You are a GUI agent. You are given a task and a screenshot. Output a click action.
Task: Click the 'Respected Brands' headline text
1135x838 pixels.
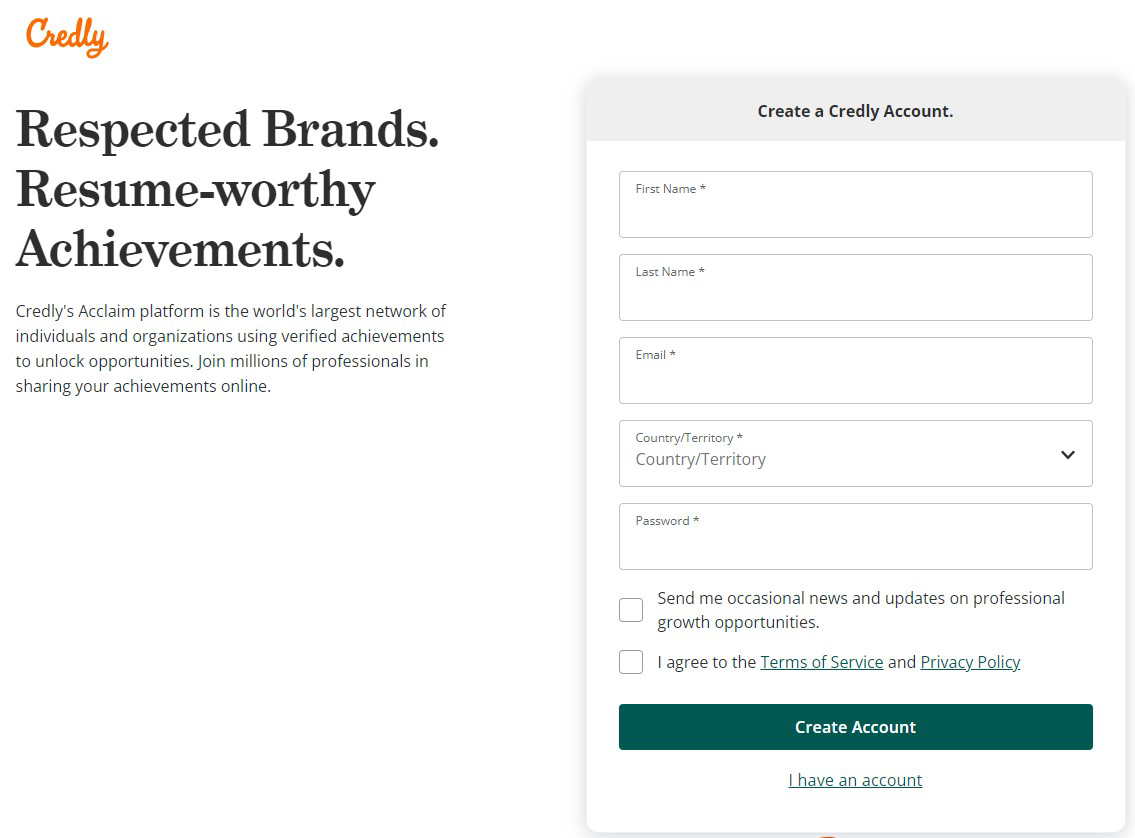point(227,130)
